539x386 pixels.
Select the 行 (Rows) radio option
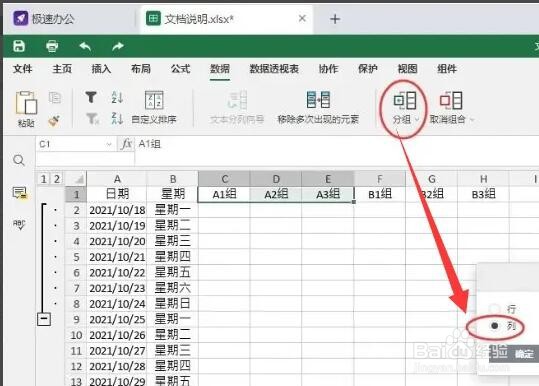[495, 308]
